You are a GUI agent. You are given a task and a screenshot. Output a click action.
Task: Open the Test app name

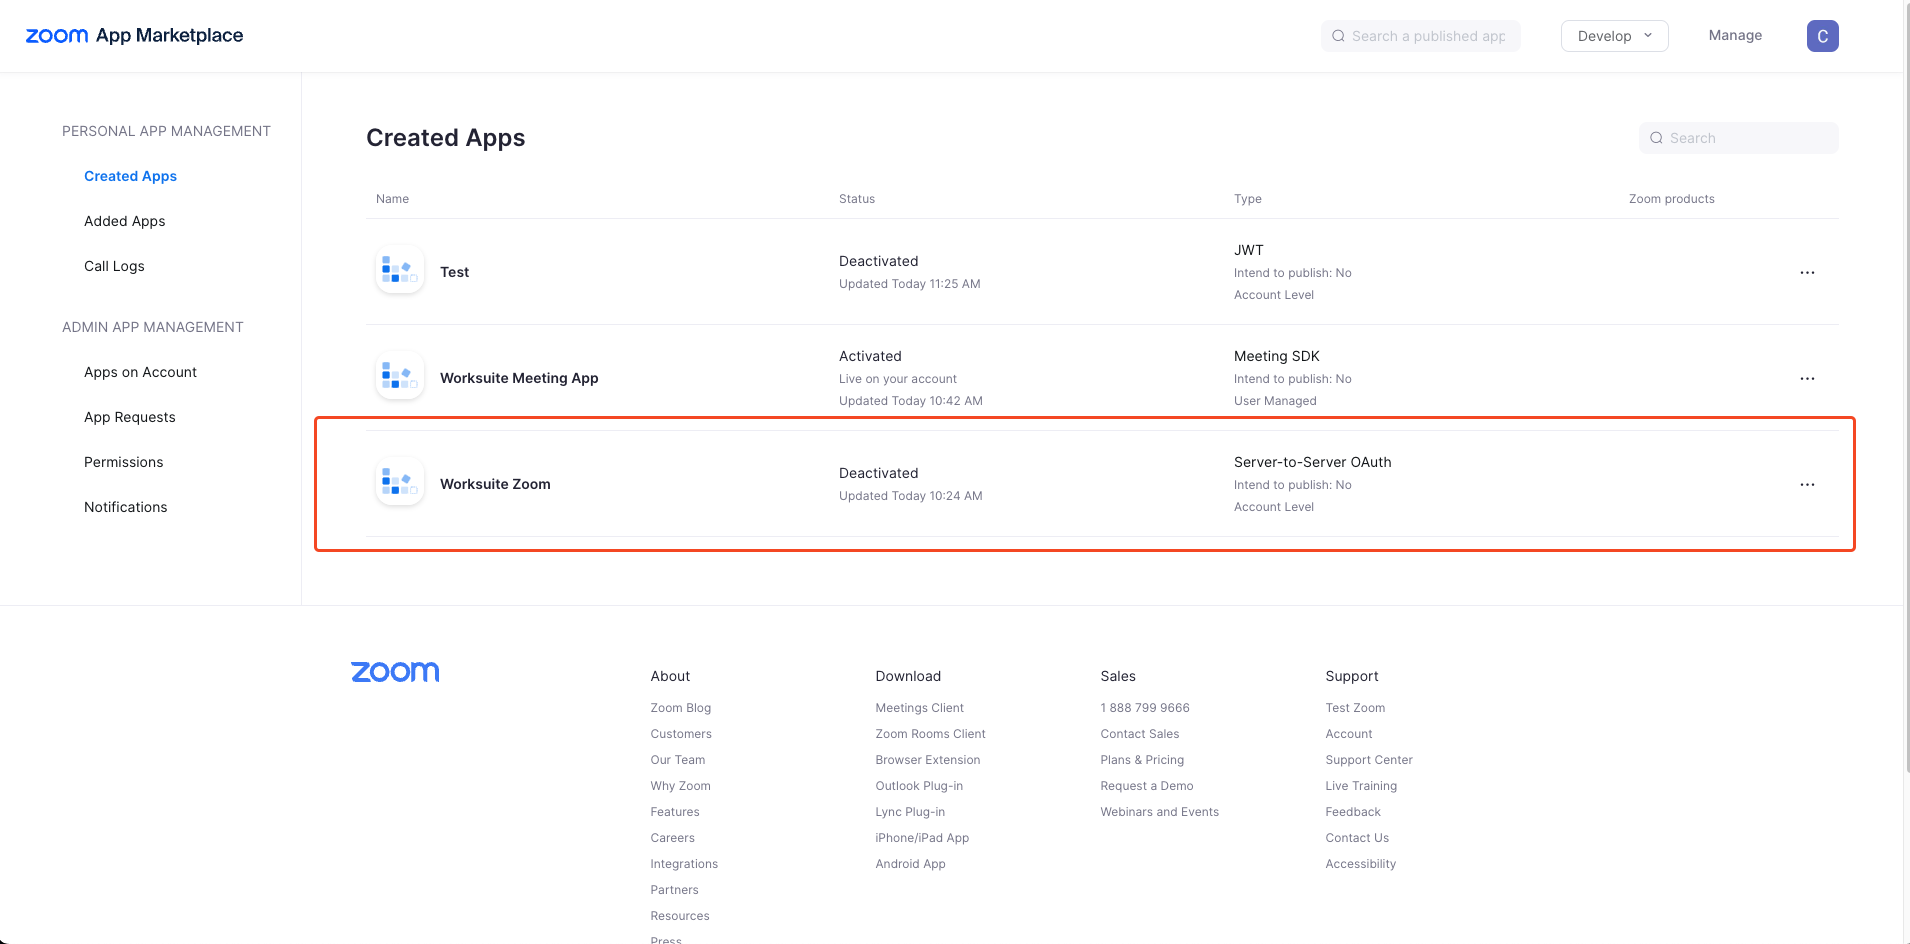454,272
